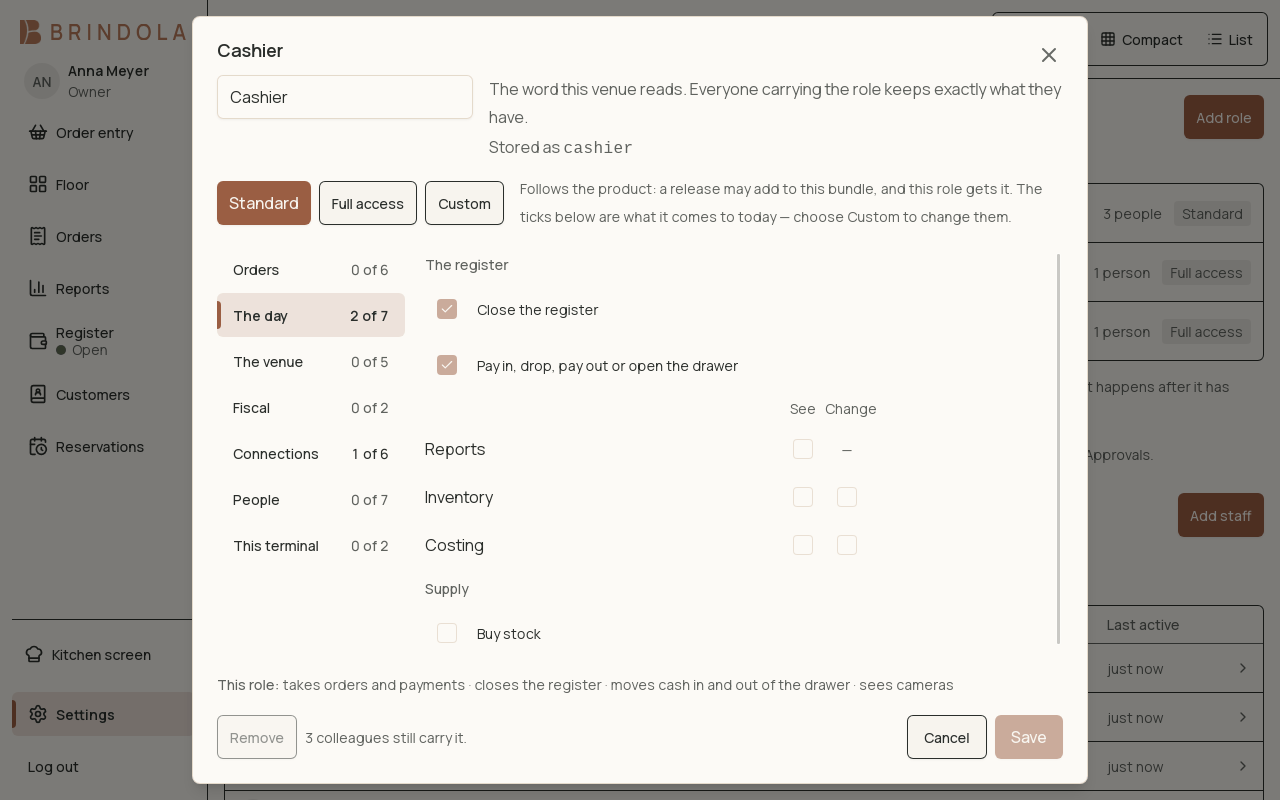Tick the See checkbox for Inventory
This screenshot has width=1280, height=800.
coord(803,497)
